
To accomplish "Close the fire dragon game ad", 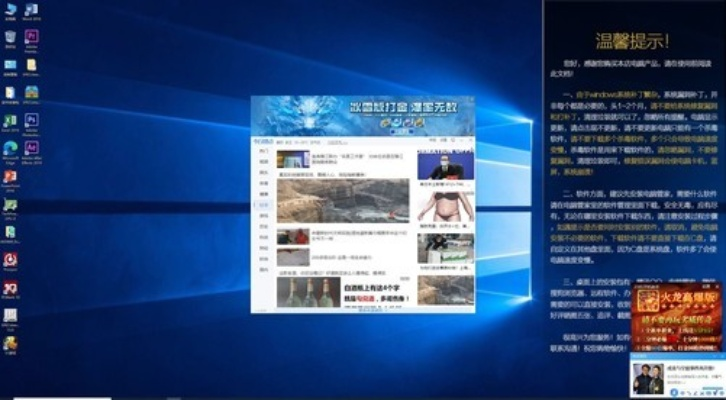I will click(x=718, y=287).
